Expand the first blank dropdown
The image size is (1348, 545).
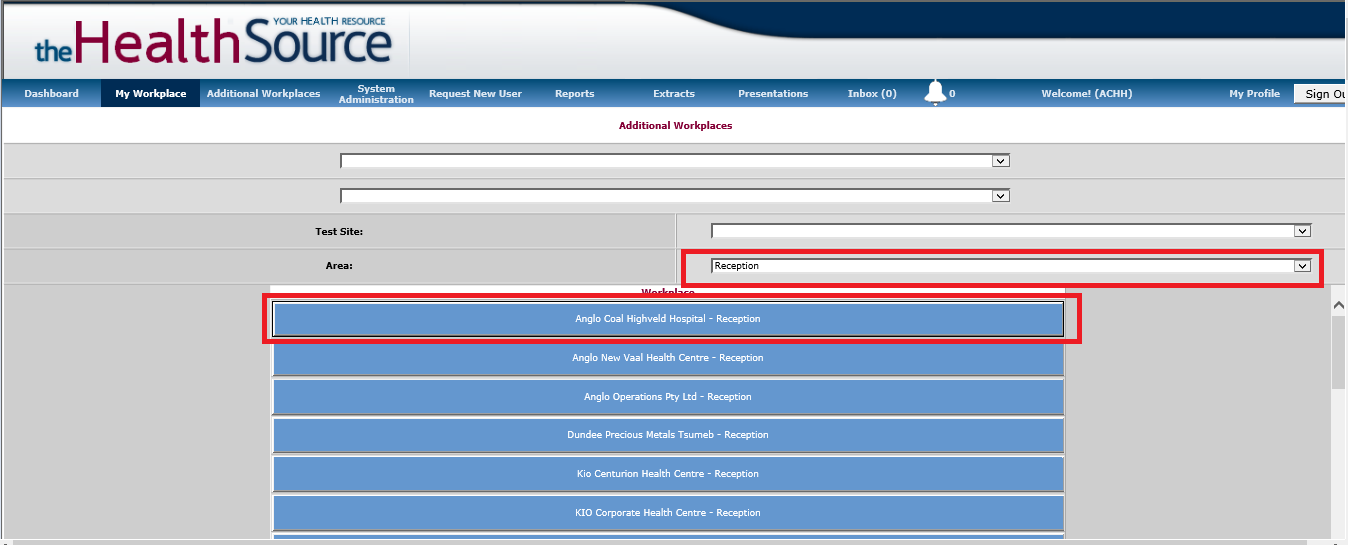[x=675, y=160]
